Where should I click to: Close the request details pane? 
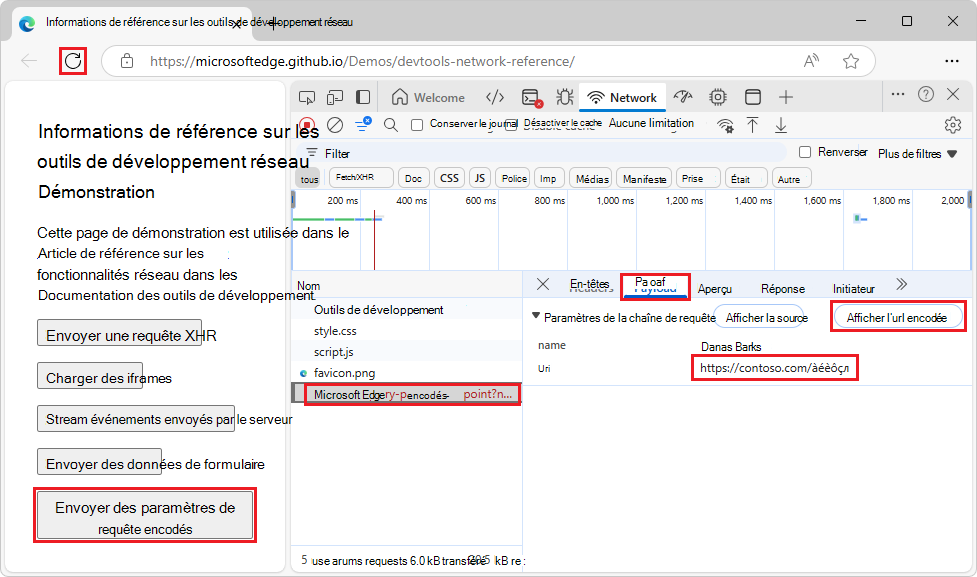point(543,284)
